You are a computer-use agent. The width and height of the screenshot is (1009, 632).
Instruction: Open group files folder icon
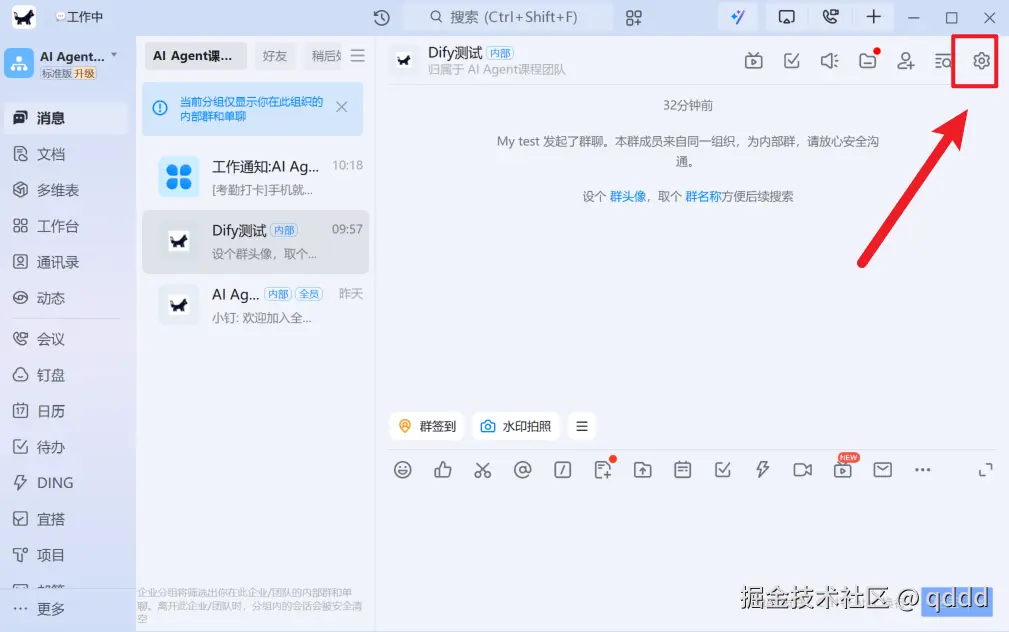[x=868, y=60]
